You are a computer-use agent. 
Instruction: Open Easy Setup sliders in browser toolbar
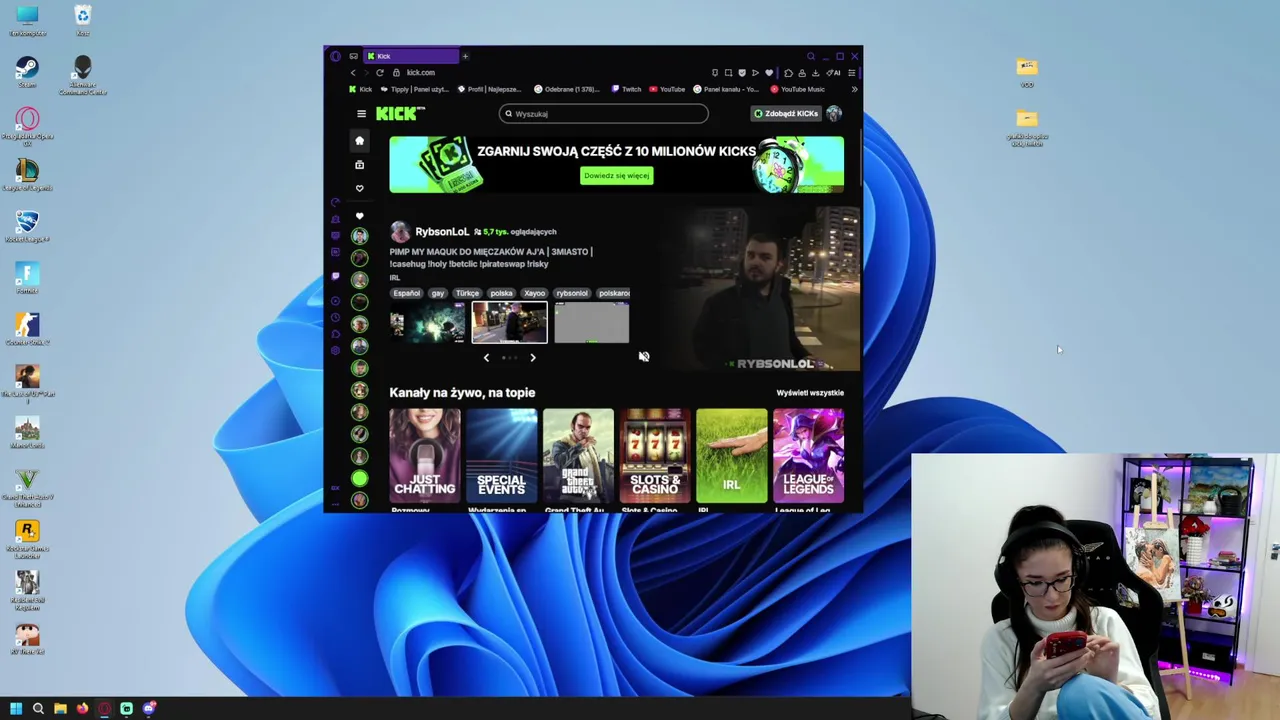(852, 72)
